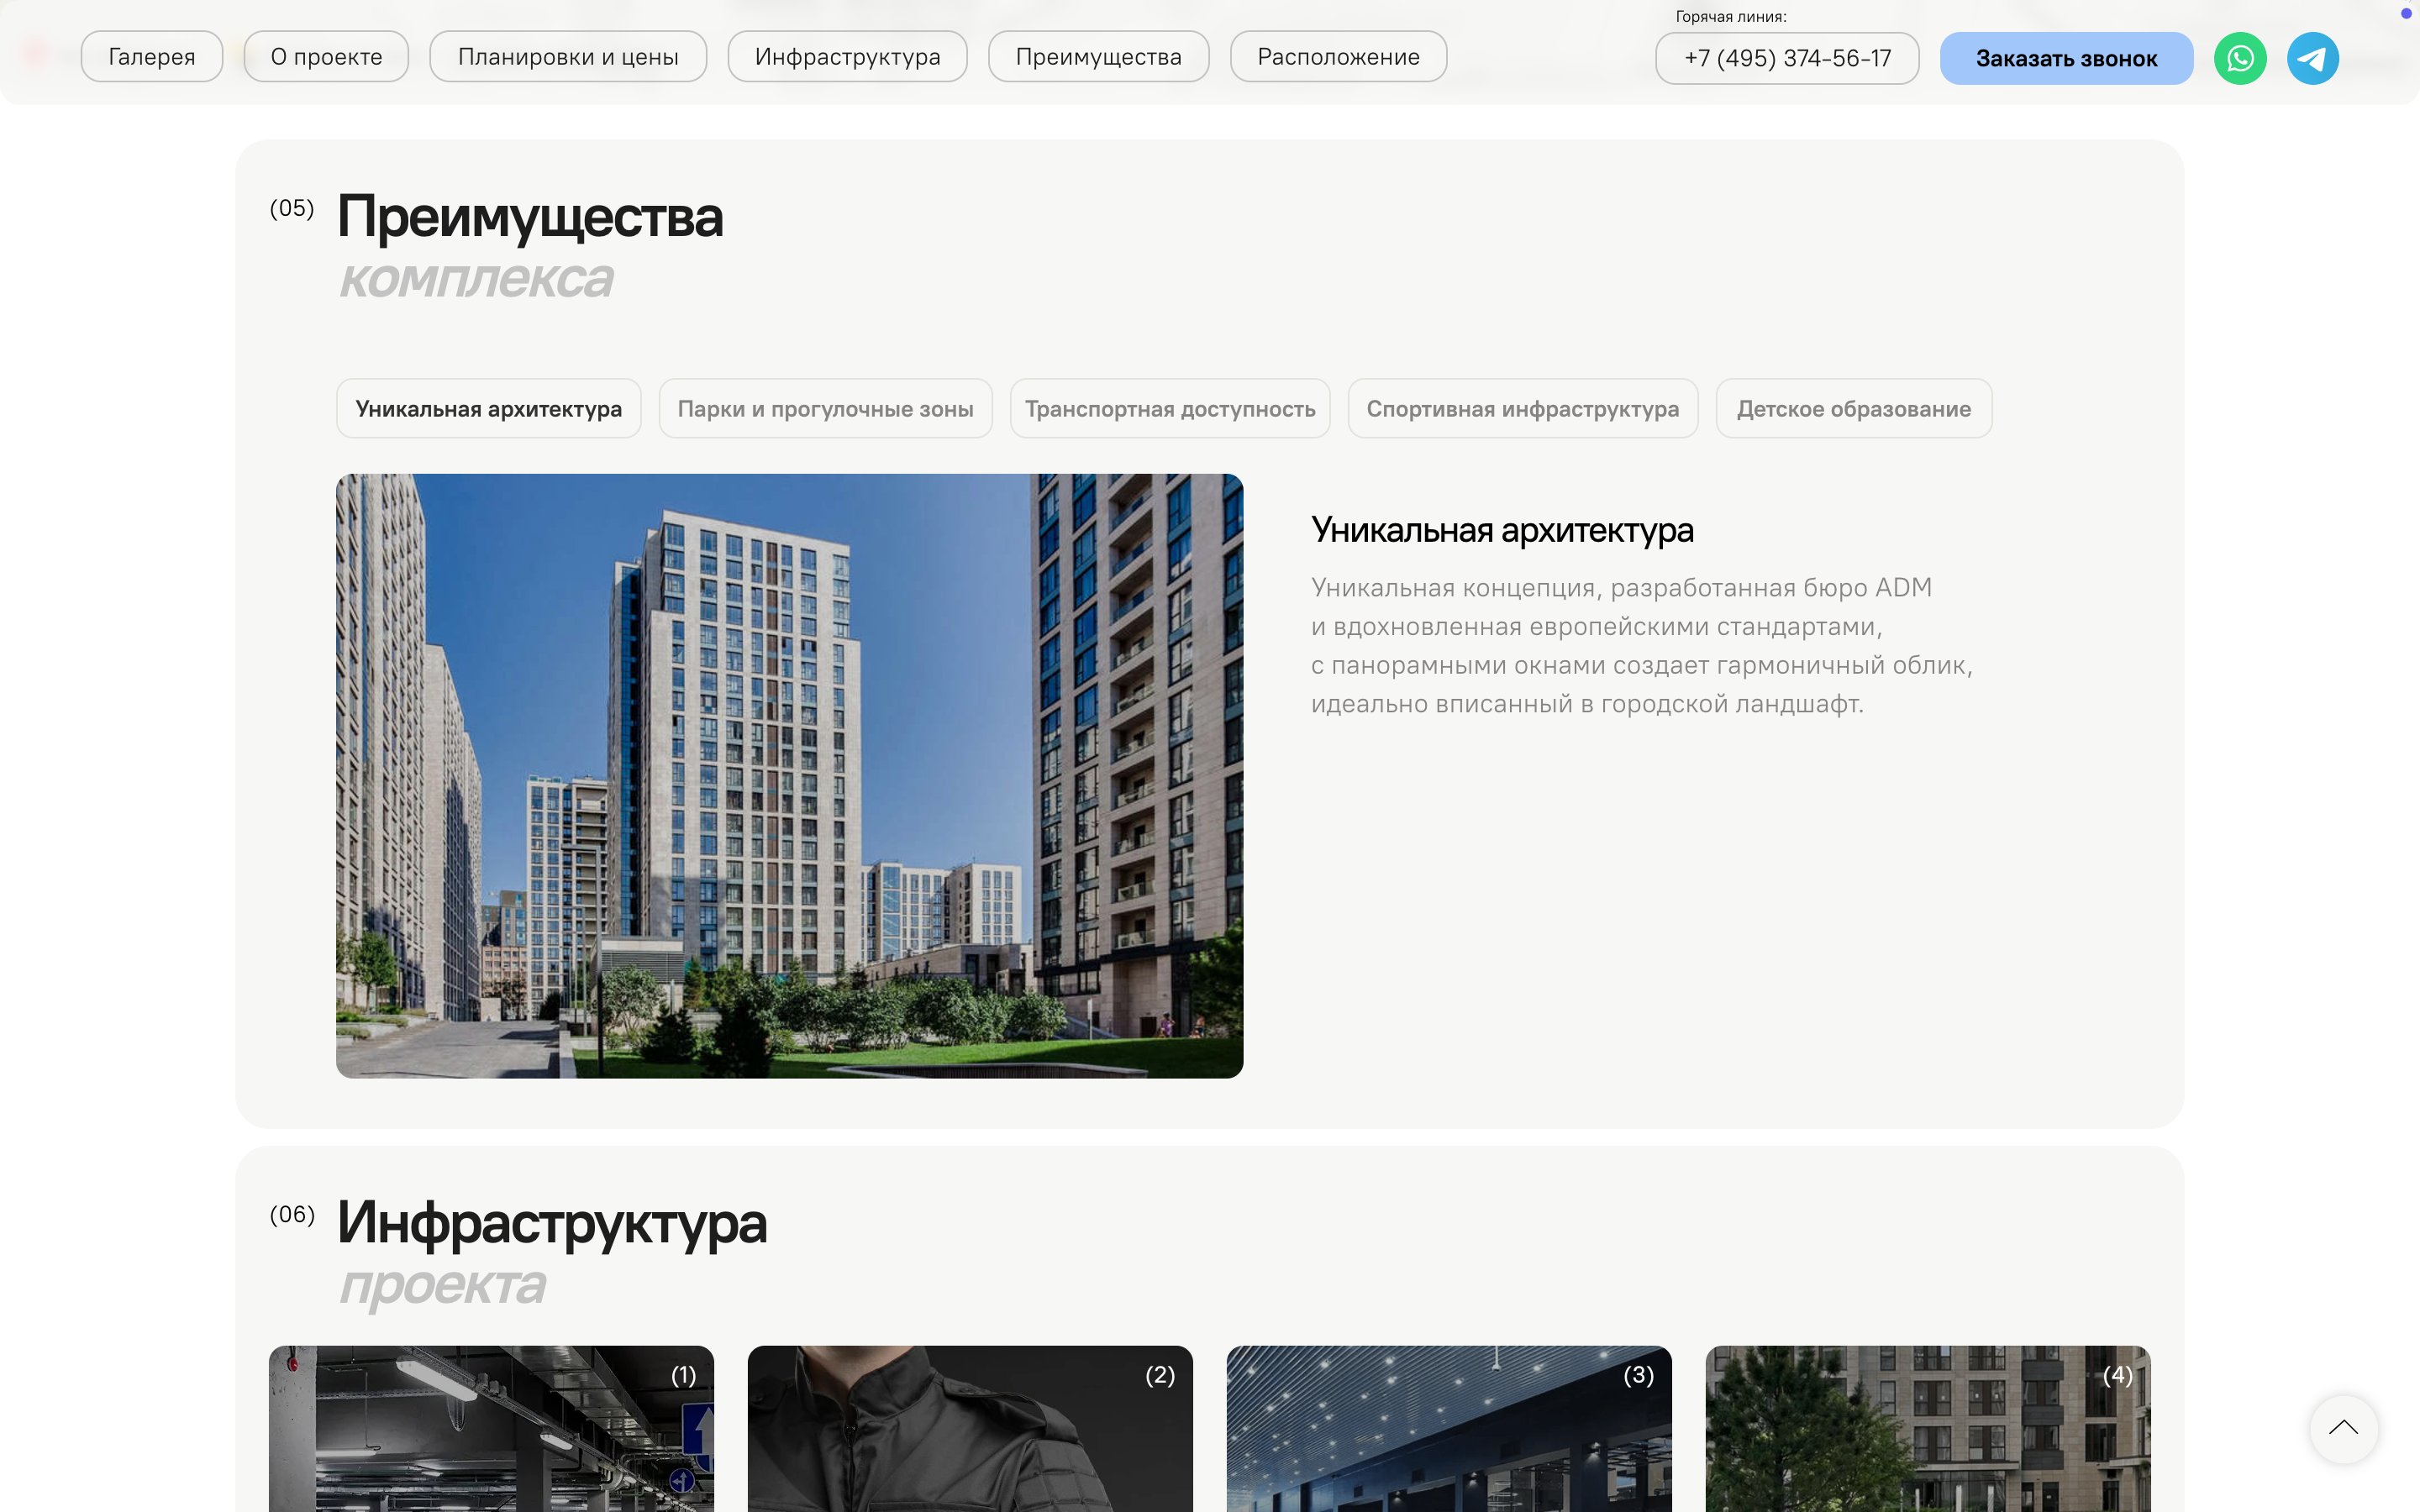The width and height of the screenshot is (2420, 1512).
Task: Open infrastructure card (2) security guard image
Action: (x=970, y=1429)
